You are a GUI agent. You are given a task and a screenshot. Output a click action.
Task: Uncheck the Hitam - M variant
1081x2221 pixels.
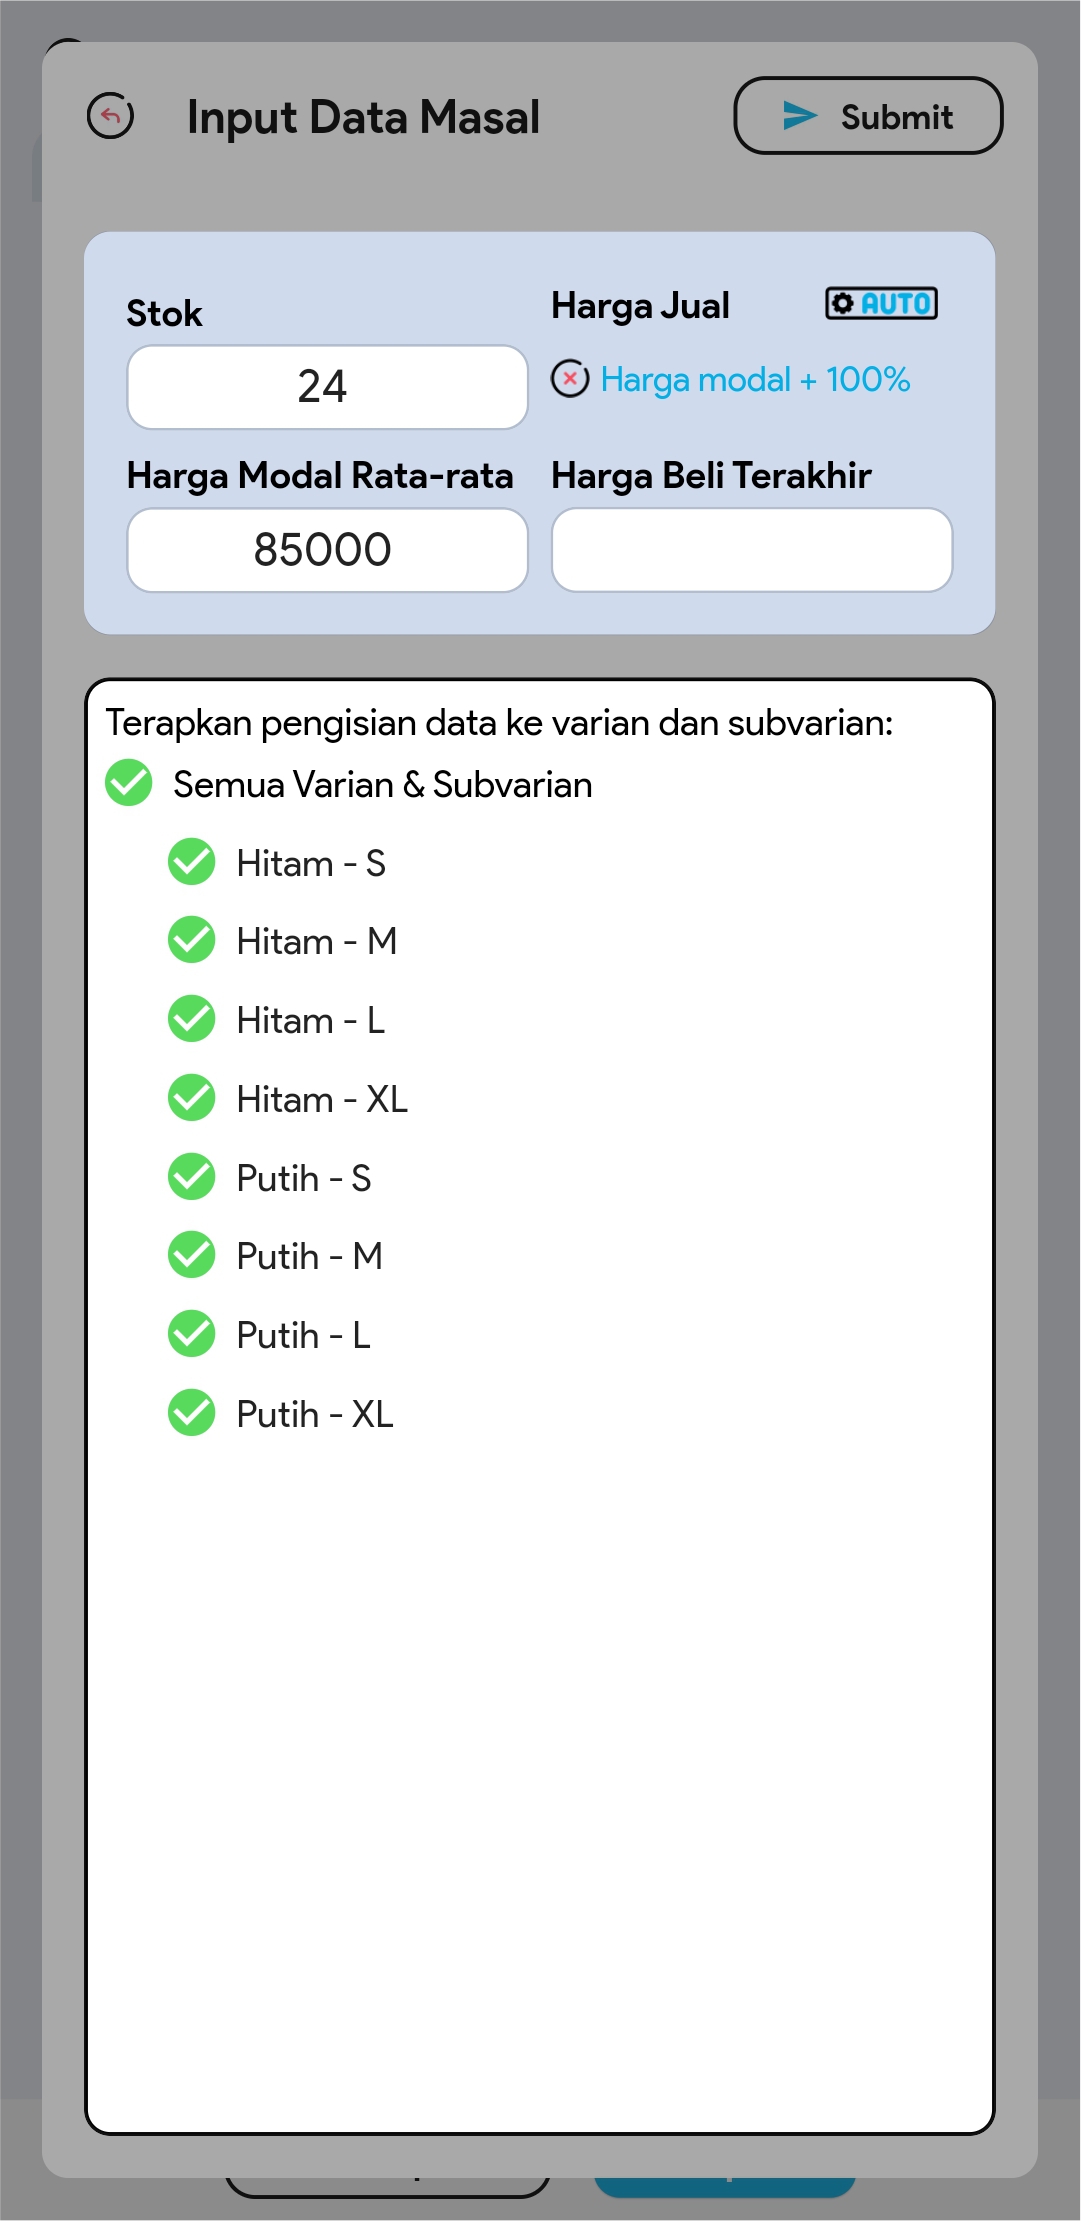[192, 941]
